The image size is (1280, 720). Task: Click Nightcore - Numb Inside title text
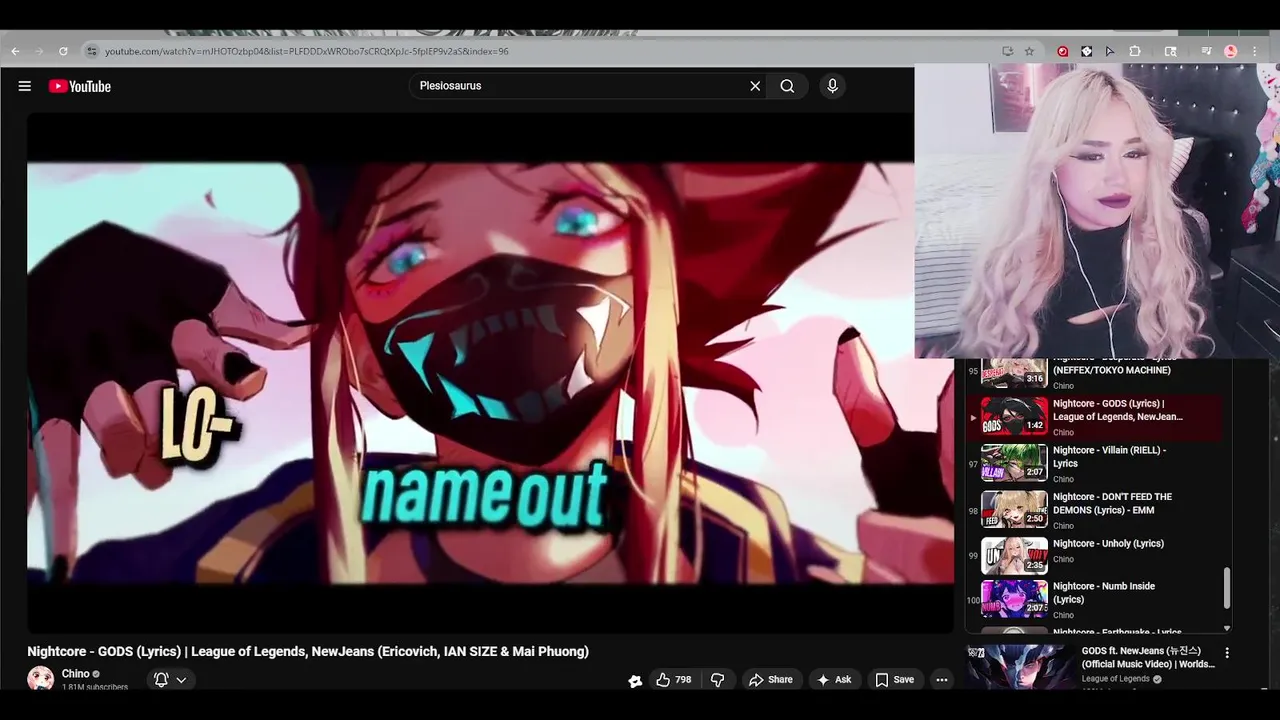click(x=1104, y=593)
